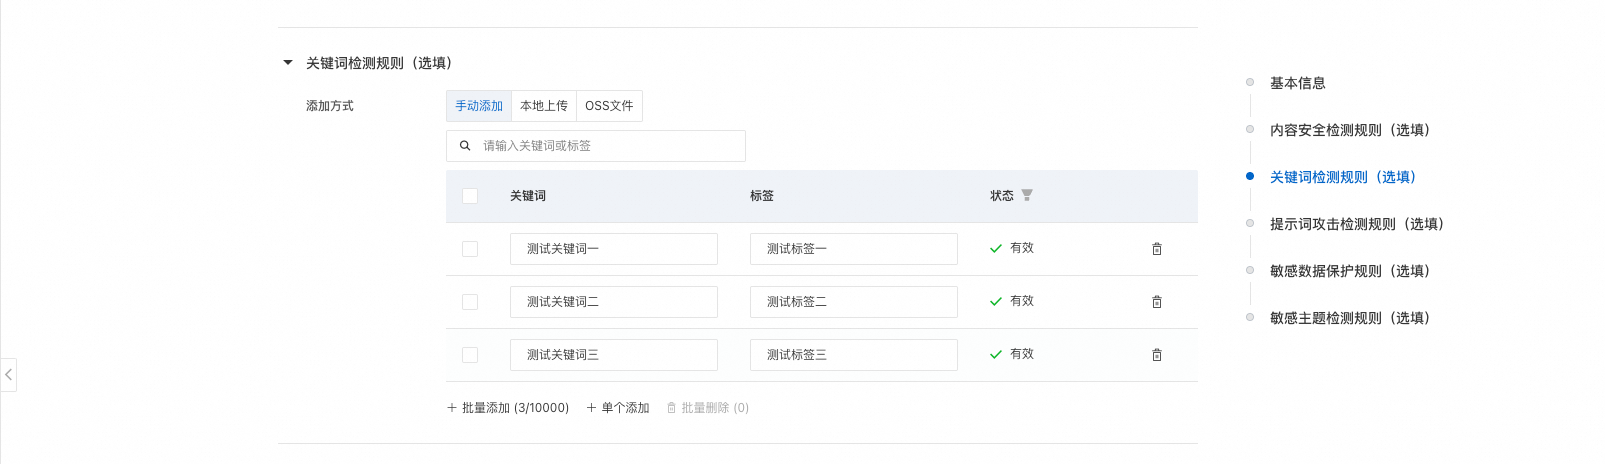
Task: Check the box for 测试关键词一 row
Action: pyautogui.click(x=470, y=249)
